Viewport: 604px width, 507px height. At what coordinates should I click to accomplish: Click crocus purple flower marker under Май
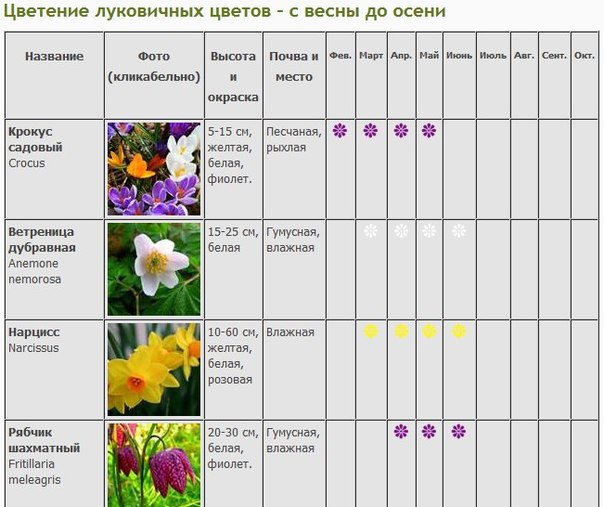429,131
